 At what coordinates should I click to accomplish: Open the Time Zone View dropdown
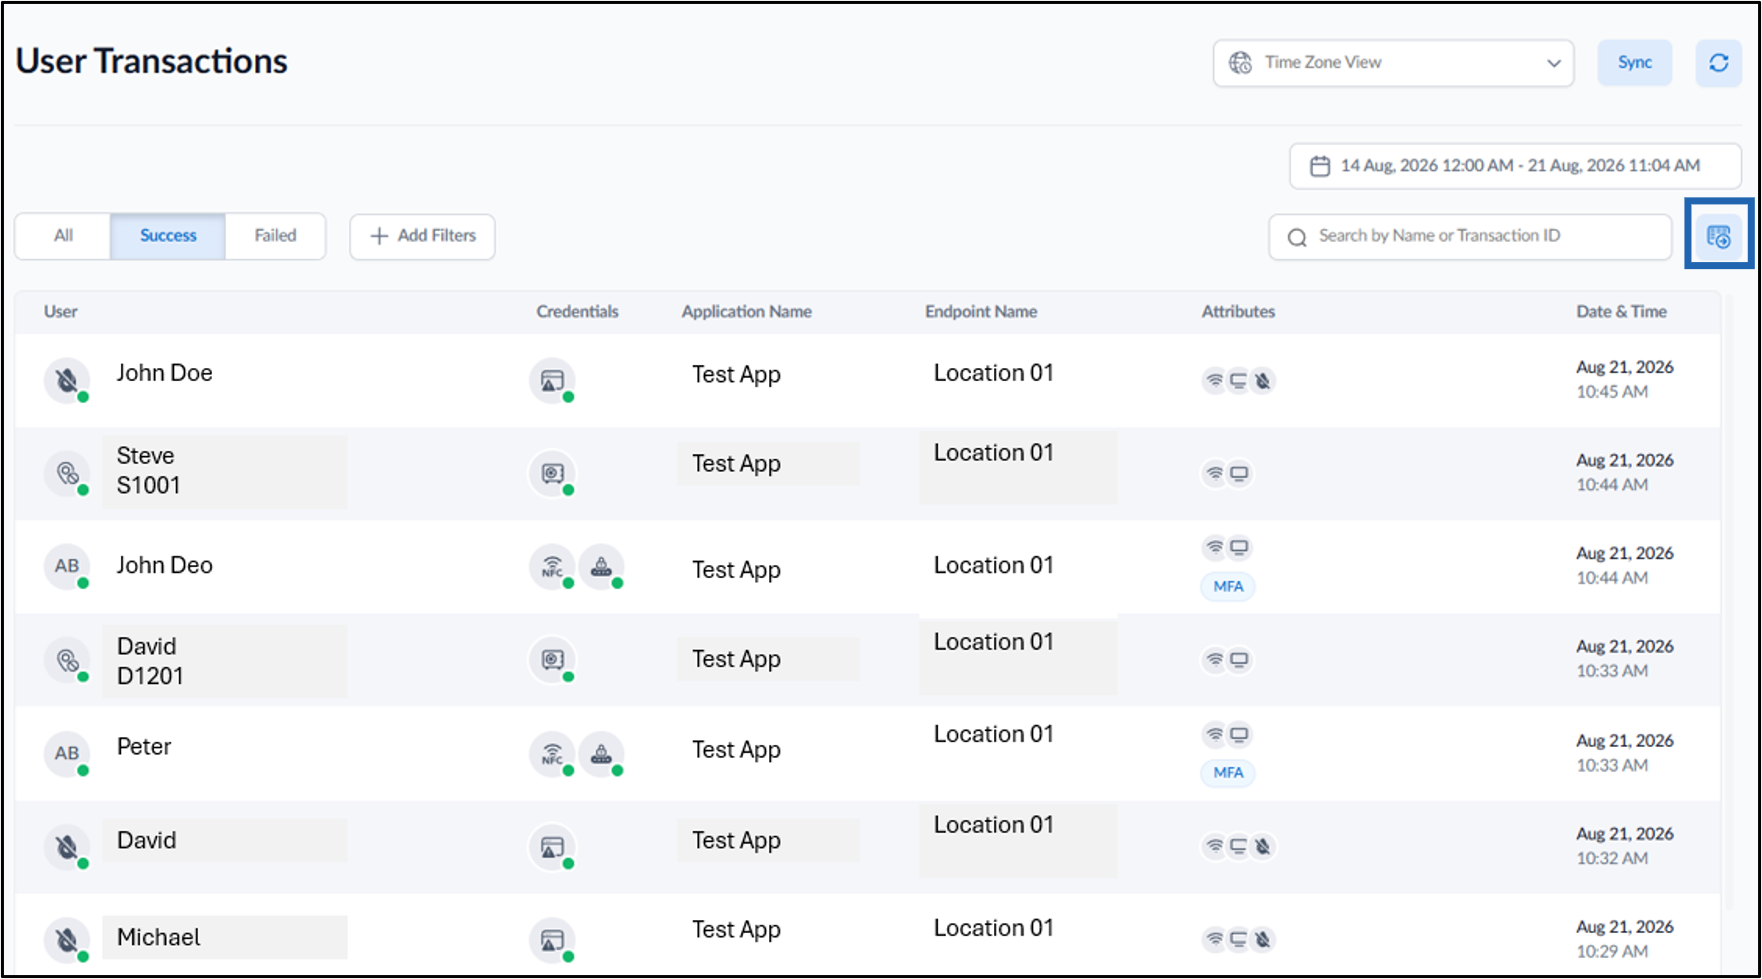tap(1393, 63)
